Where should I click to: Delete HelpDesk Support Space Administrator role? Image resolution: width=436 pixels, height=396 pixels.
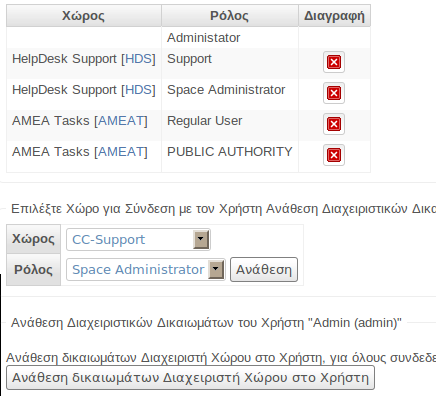tap(334, 93)
